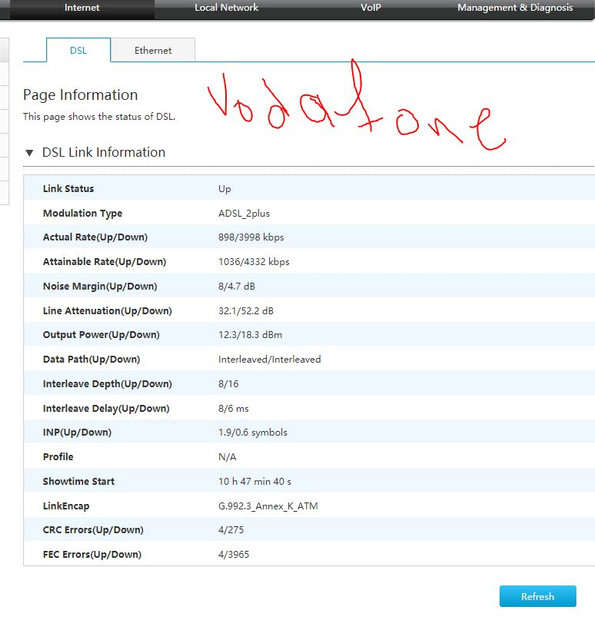The width and height of the screenshot is (595, 640).
Task: Switch to the Ethernet tab
Action: 153,50
